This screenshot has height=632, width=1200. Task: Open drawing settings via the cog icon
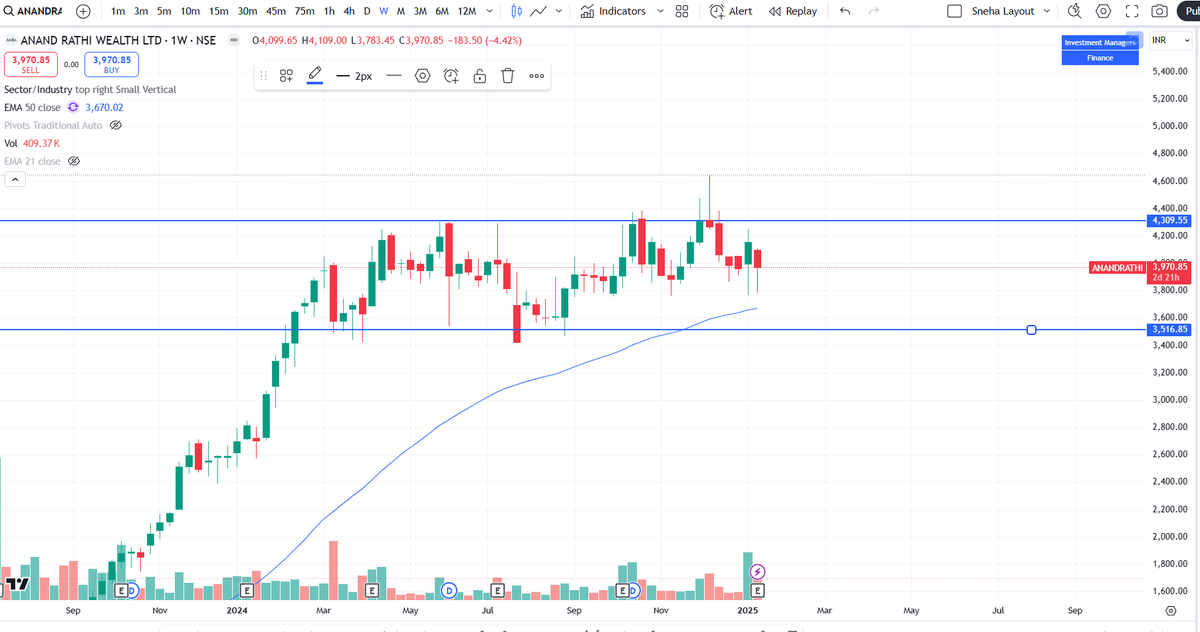(423, 75)
